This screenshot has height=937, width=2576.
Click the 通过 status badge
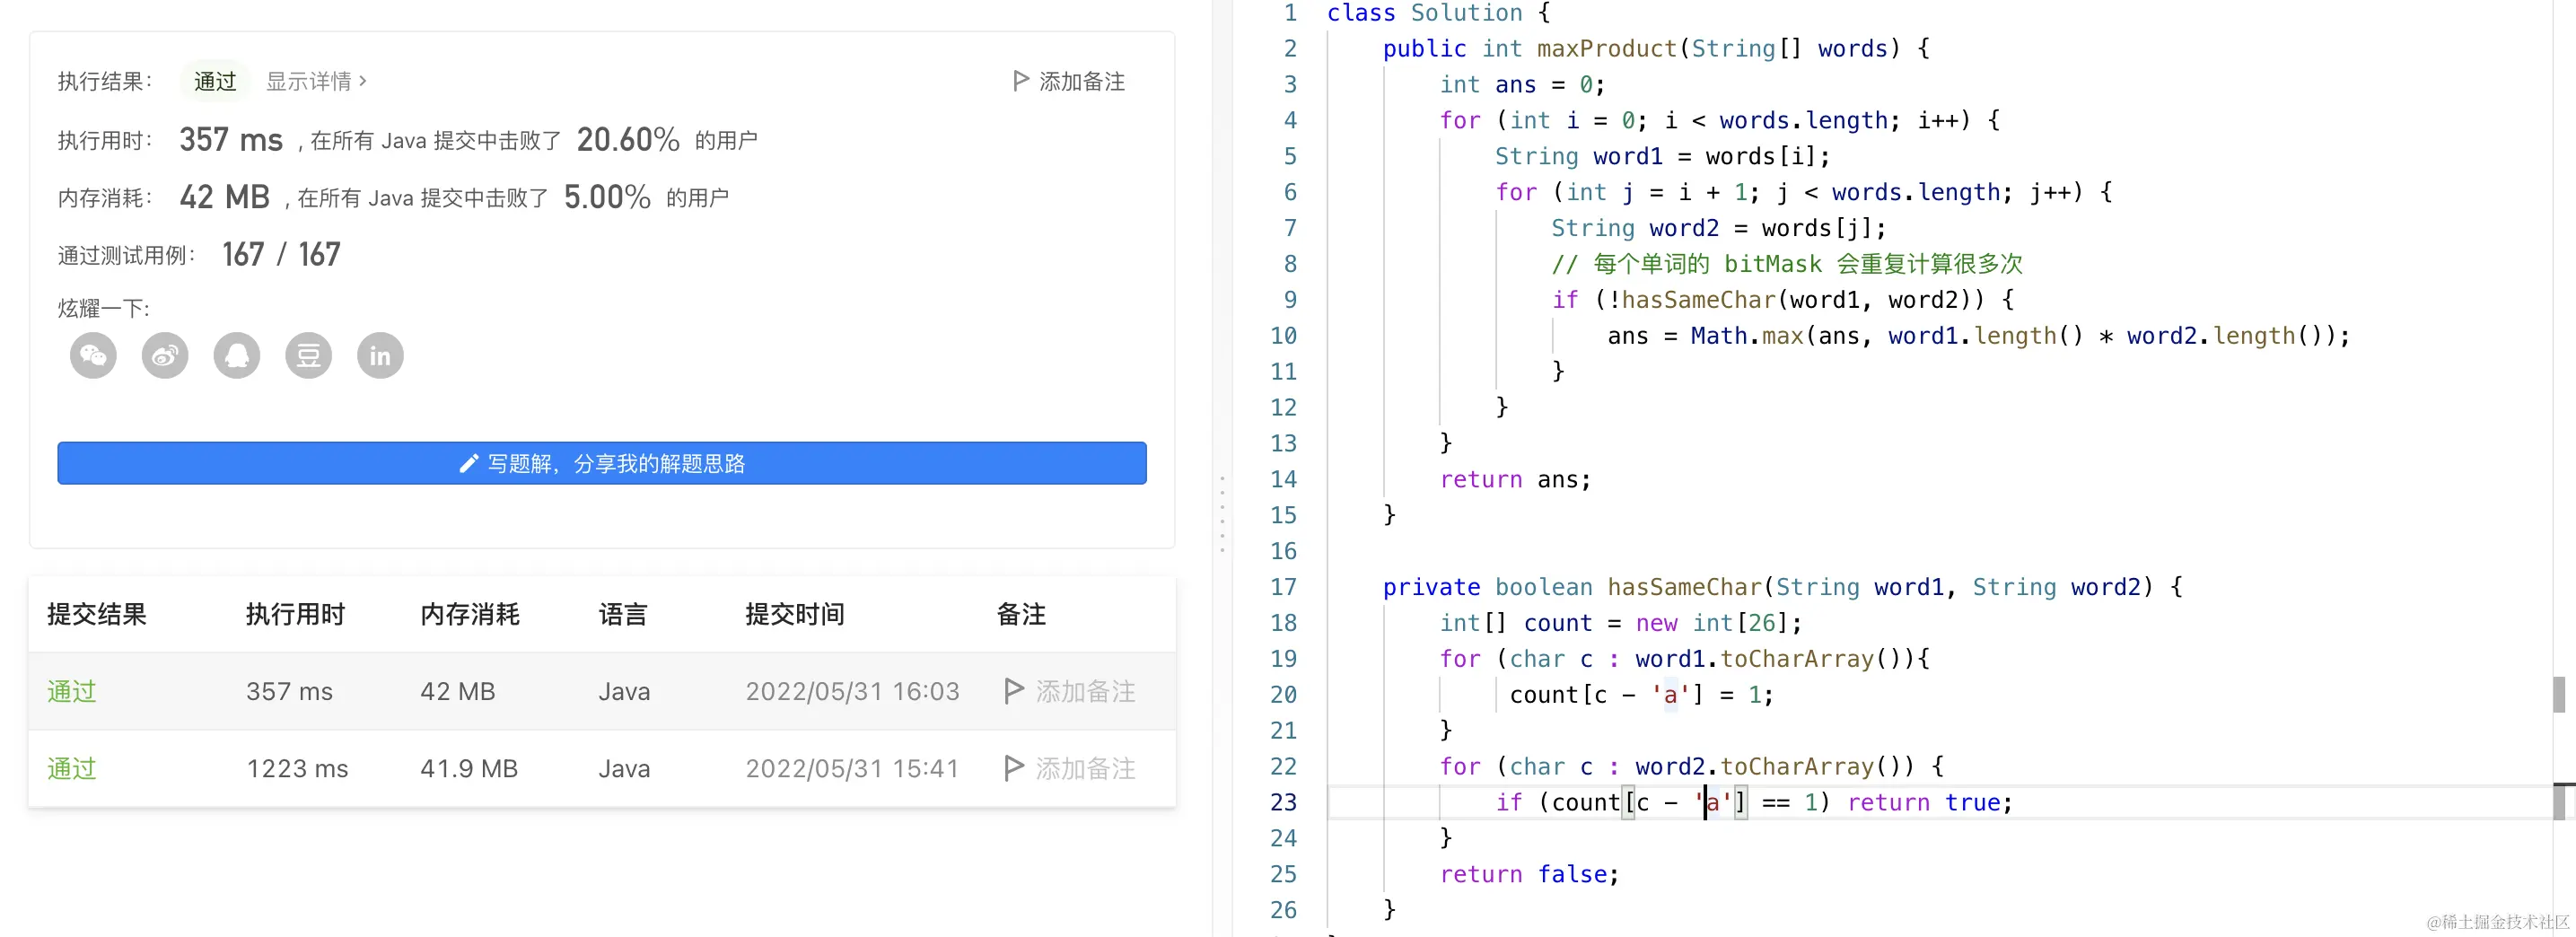coord(215,81)
